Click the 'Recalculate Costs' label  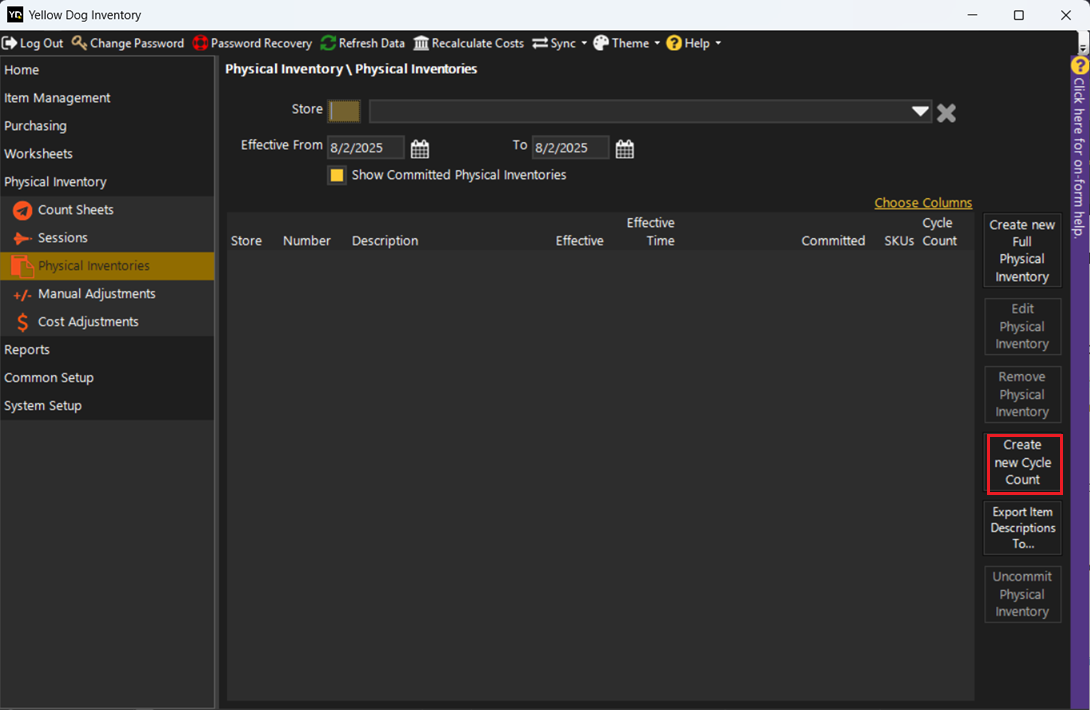tap(478, 43)
